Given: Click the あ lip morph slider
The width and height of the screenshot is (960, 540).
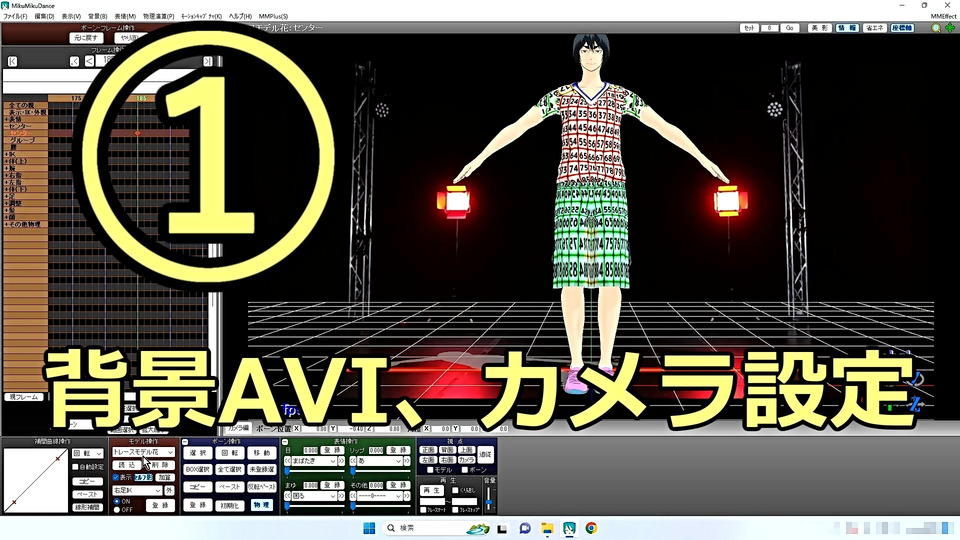Looking at the screenshot, I should [x=380, y=471].
